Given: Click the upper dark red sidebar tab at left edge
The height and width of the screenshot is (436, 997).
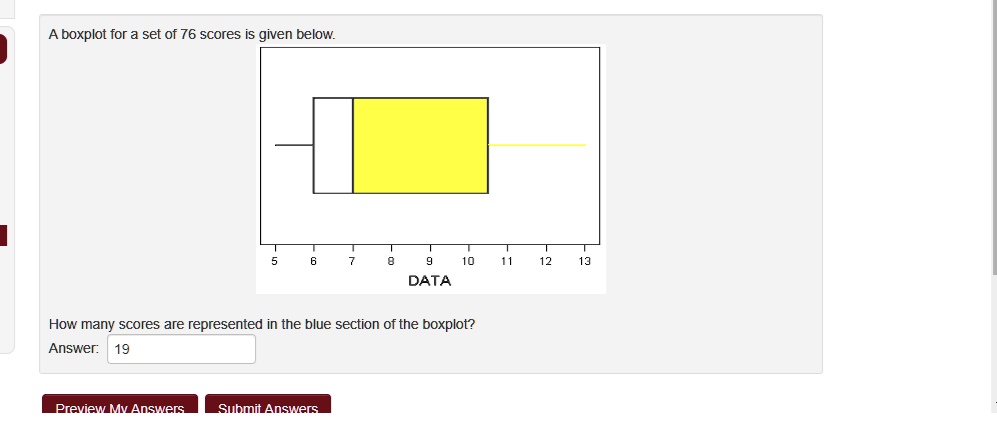Looking at the screenshot, I should coord(3,48).
